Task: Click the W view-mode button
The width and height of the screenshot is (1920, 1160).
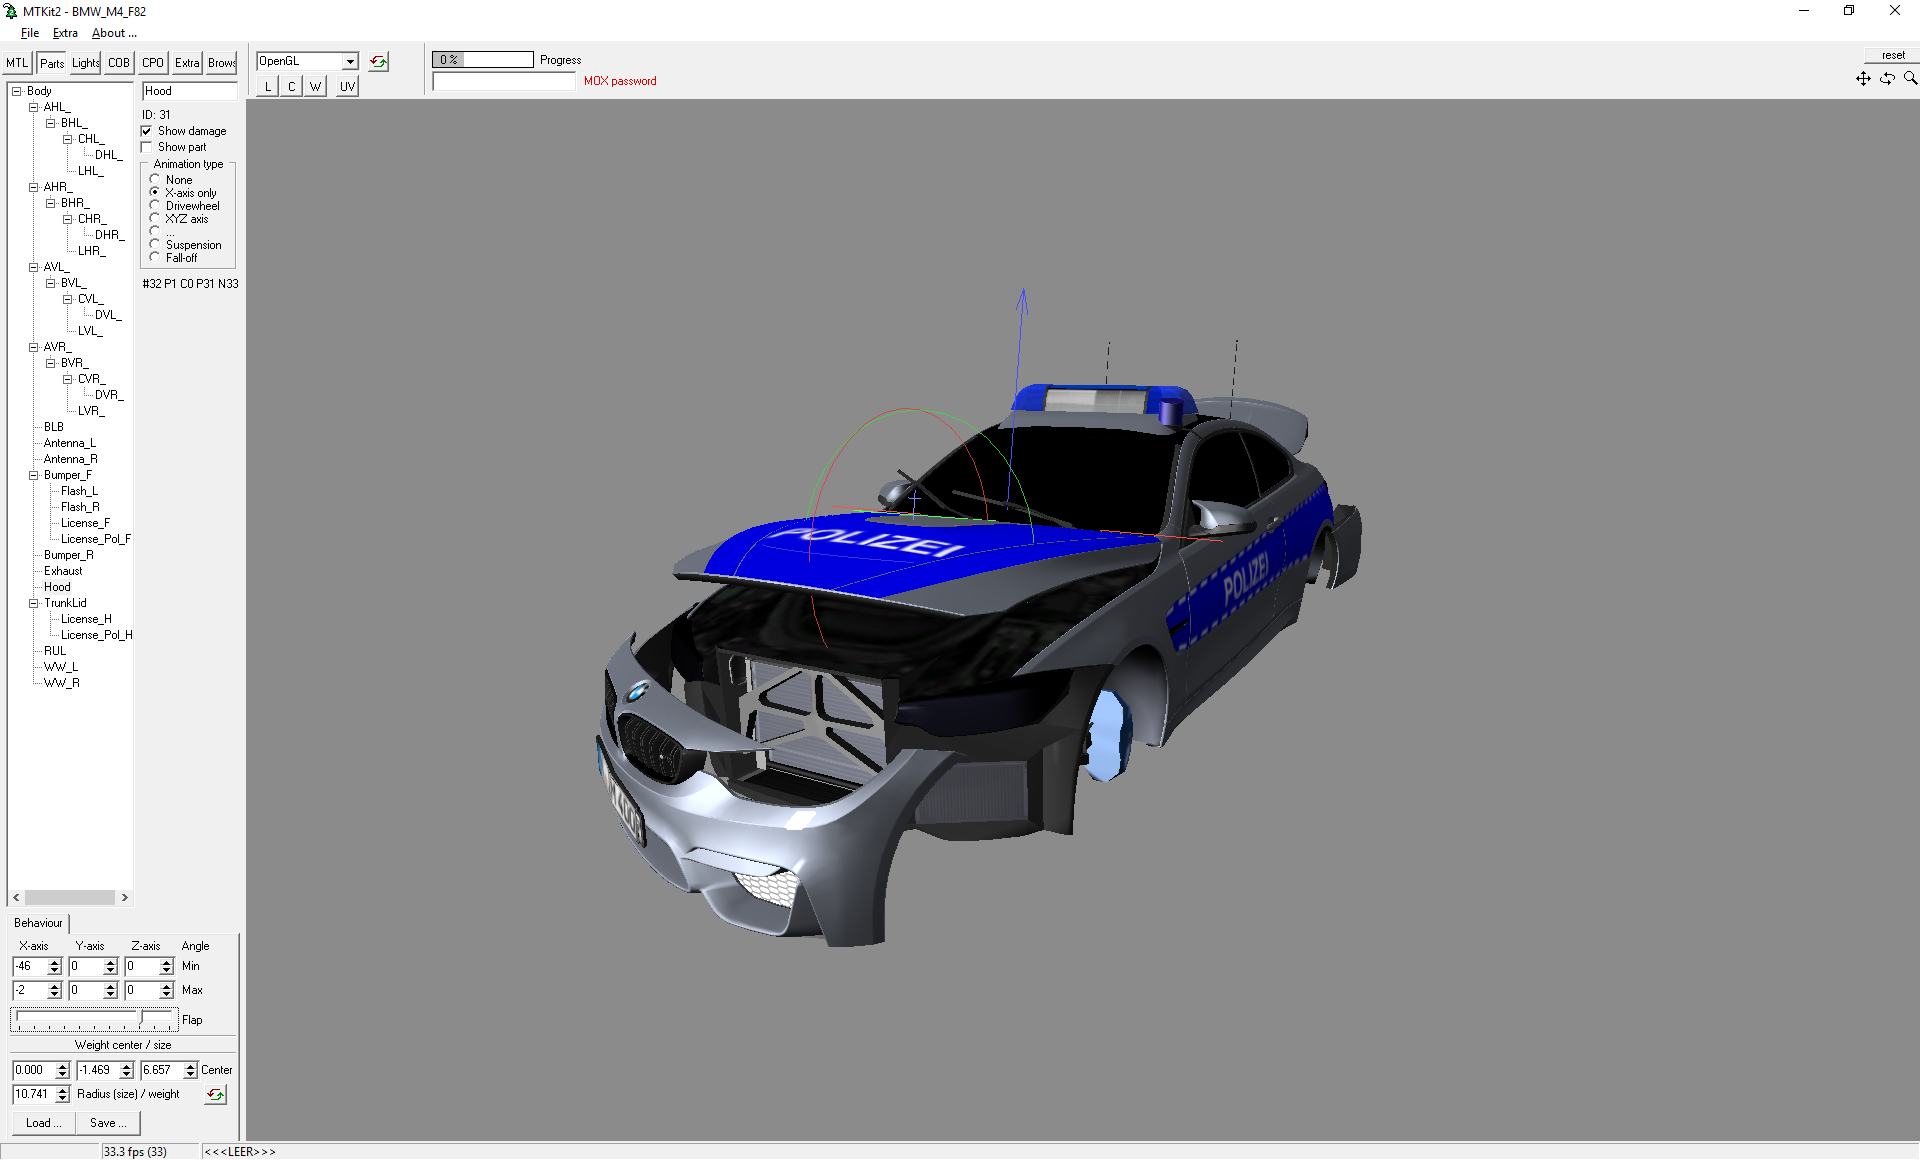Action: pyautogui.click(x=316, y=87)
